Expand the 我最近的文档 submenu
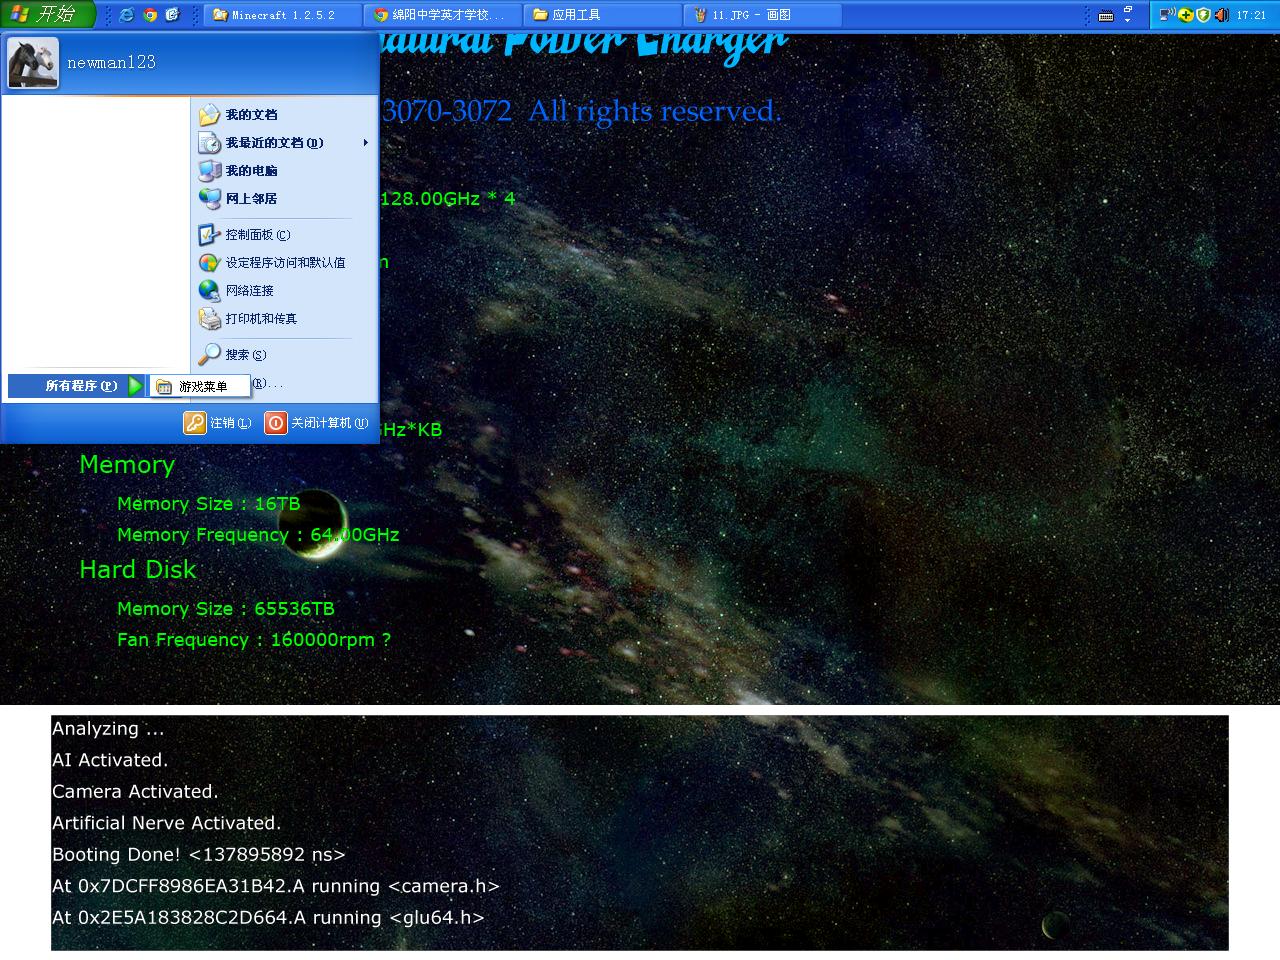1280x960 pixels. coord(284,143)
